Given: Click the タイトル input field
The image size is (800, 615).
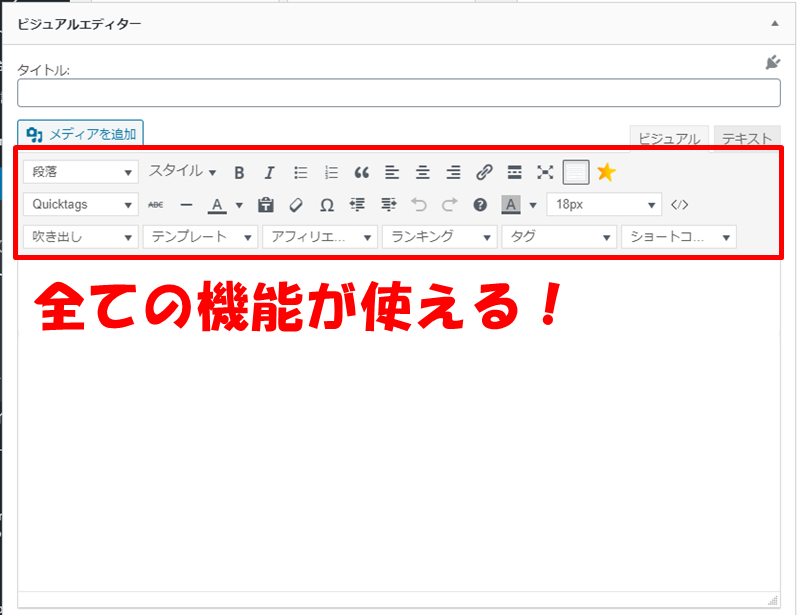Looking at the screenshot, I should coord(398,93).
